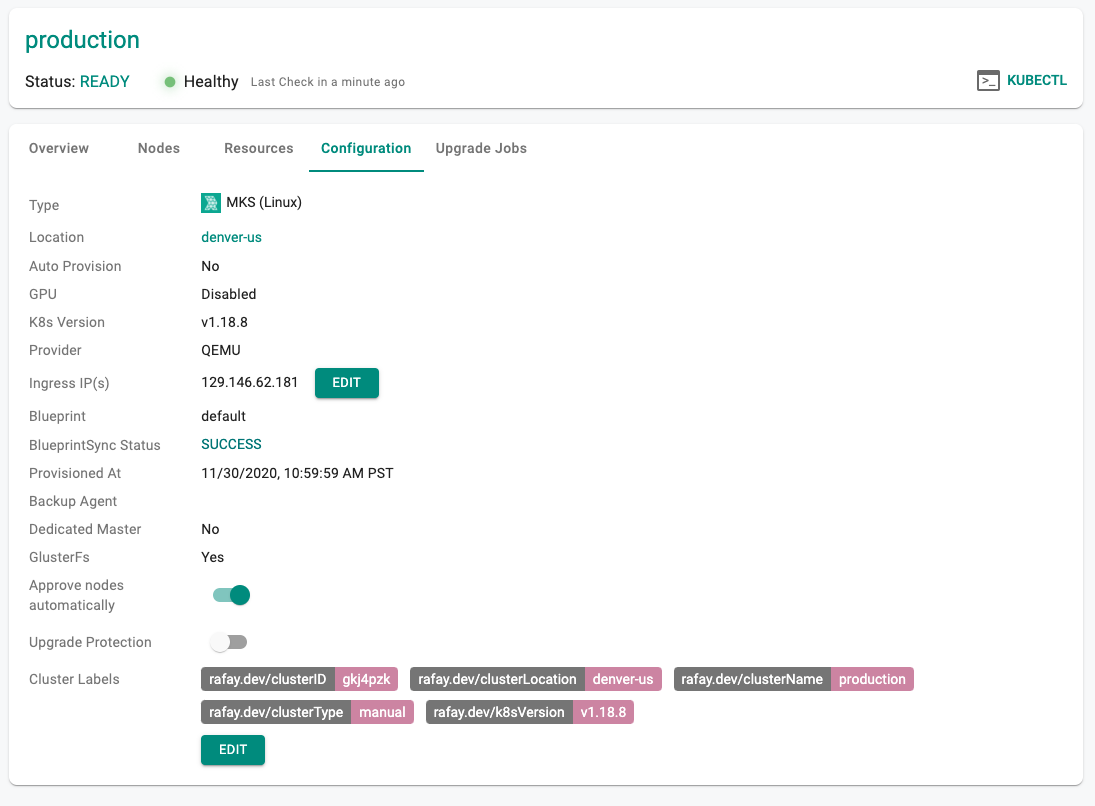Image resolution: width=1095 pixels, height=806 pixels.
Task: Click the production cluster title
Action: [82, 40]
